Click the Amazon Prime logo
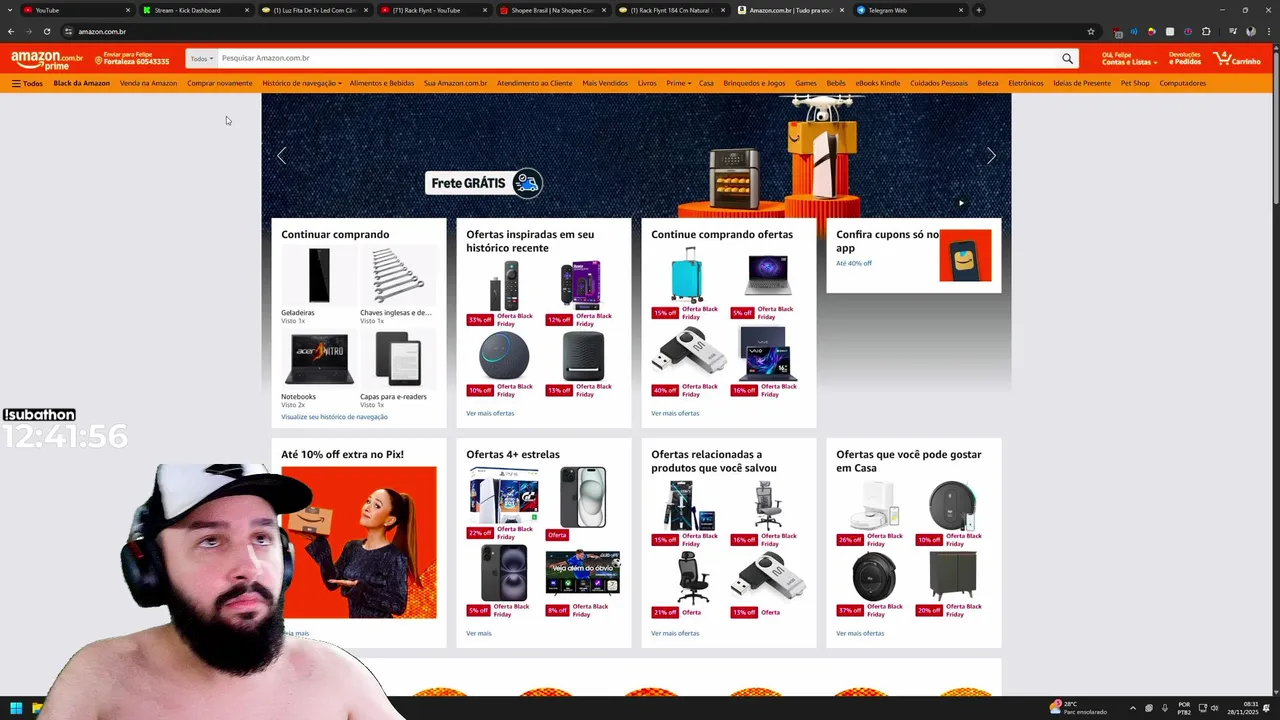Image resolution: width=1280 pixels, height=720 pixels. (x=47, y=59)
